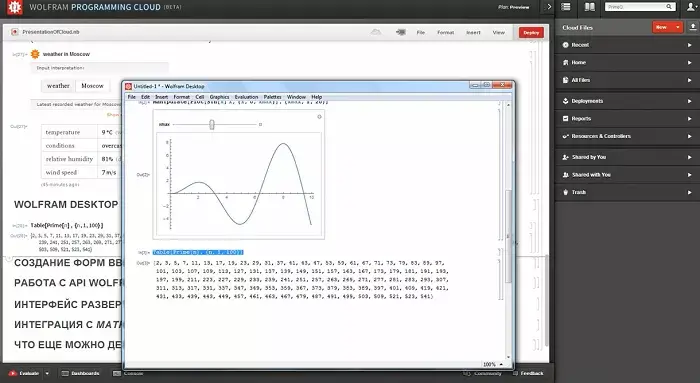Open the cloud notebook View menu
Screen dimensions: 700x383
pos(499,33)
